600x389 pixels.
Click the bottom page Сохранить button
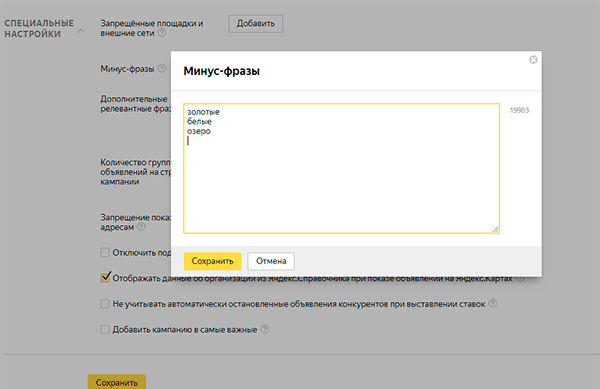pos(117,382)
